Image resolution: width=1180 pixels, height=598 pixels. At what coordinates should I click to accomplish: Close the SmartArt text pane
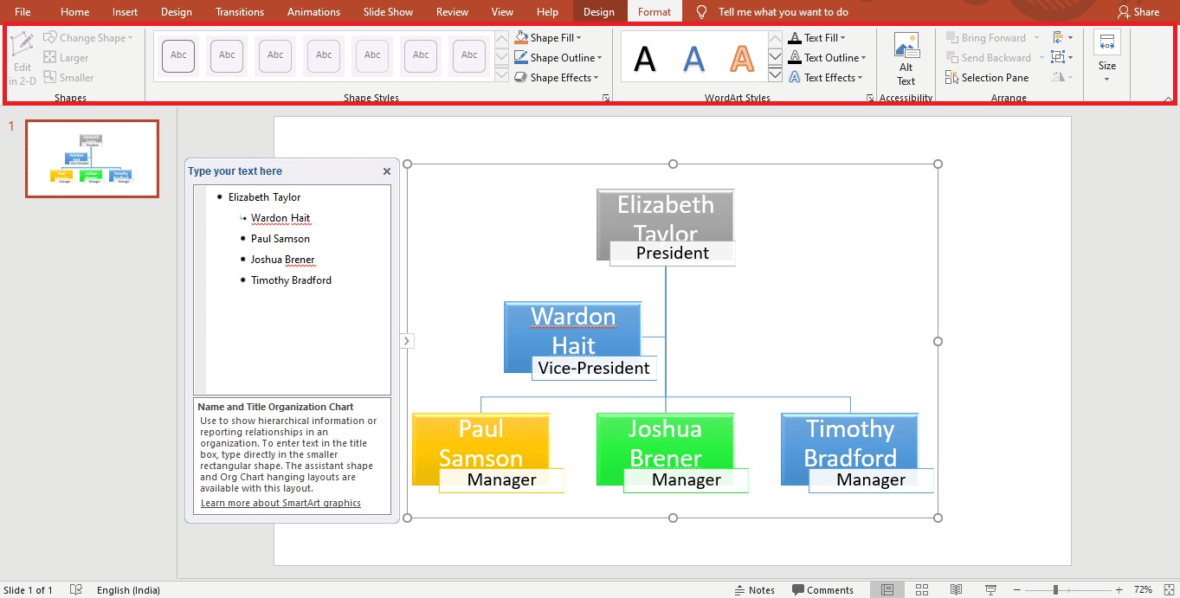pos(387,172)
